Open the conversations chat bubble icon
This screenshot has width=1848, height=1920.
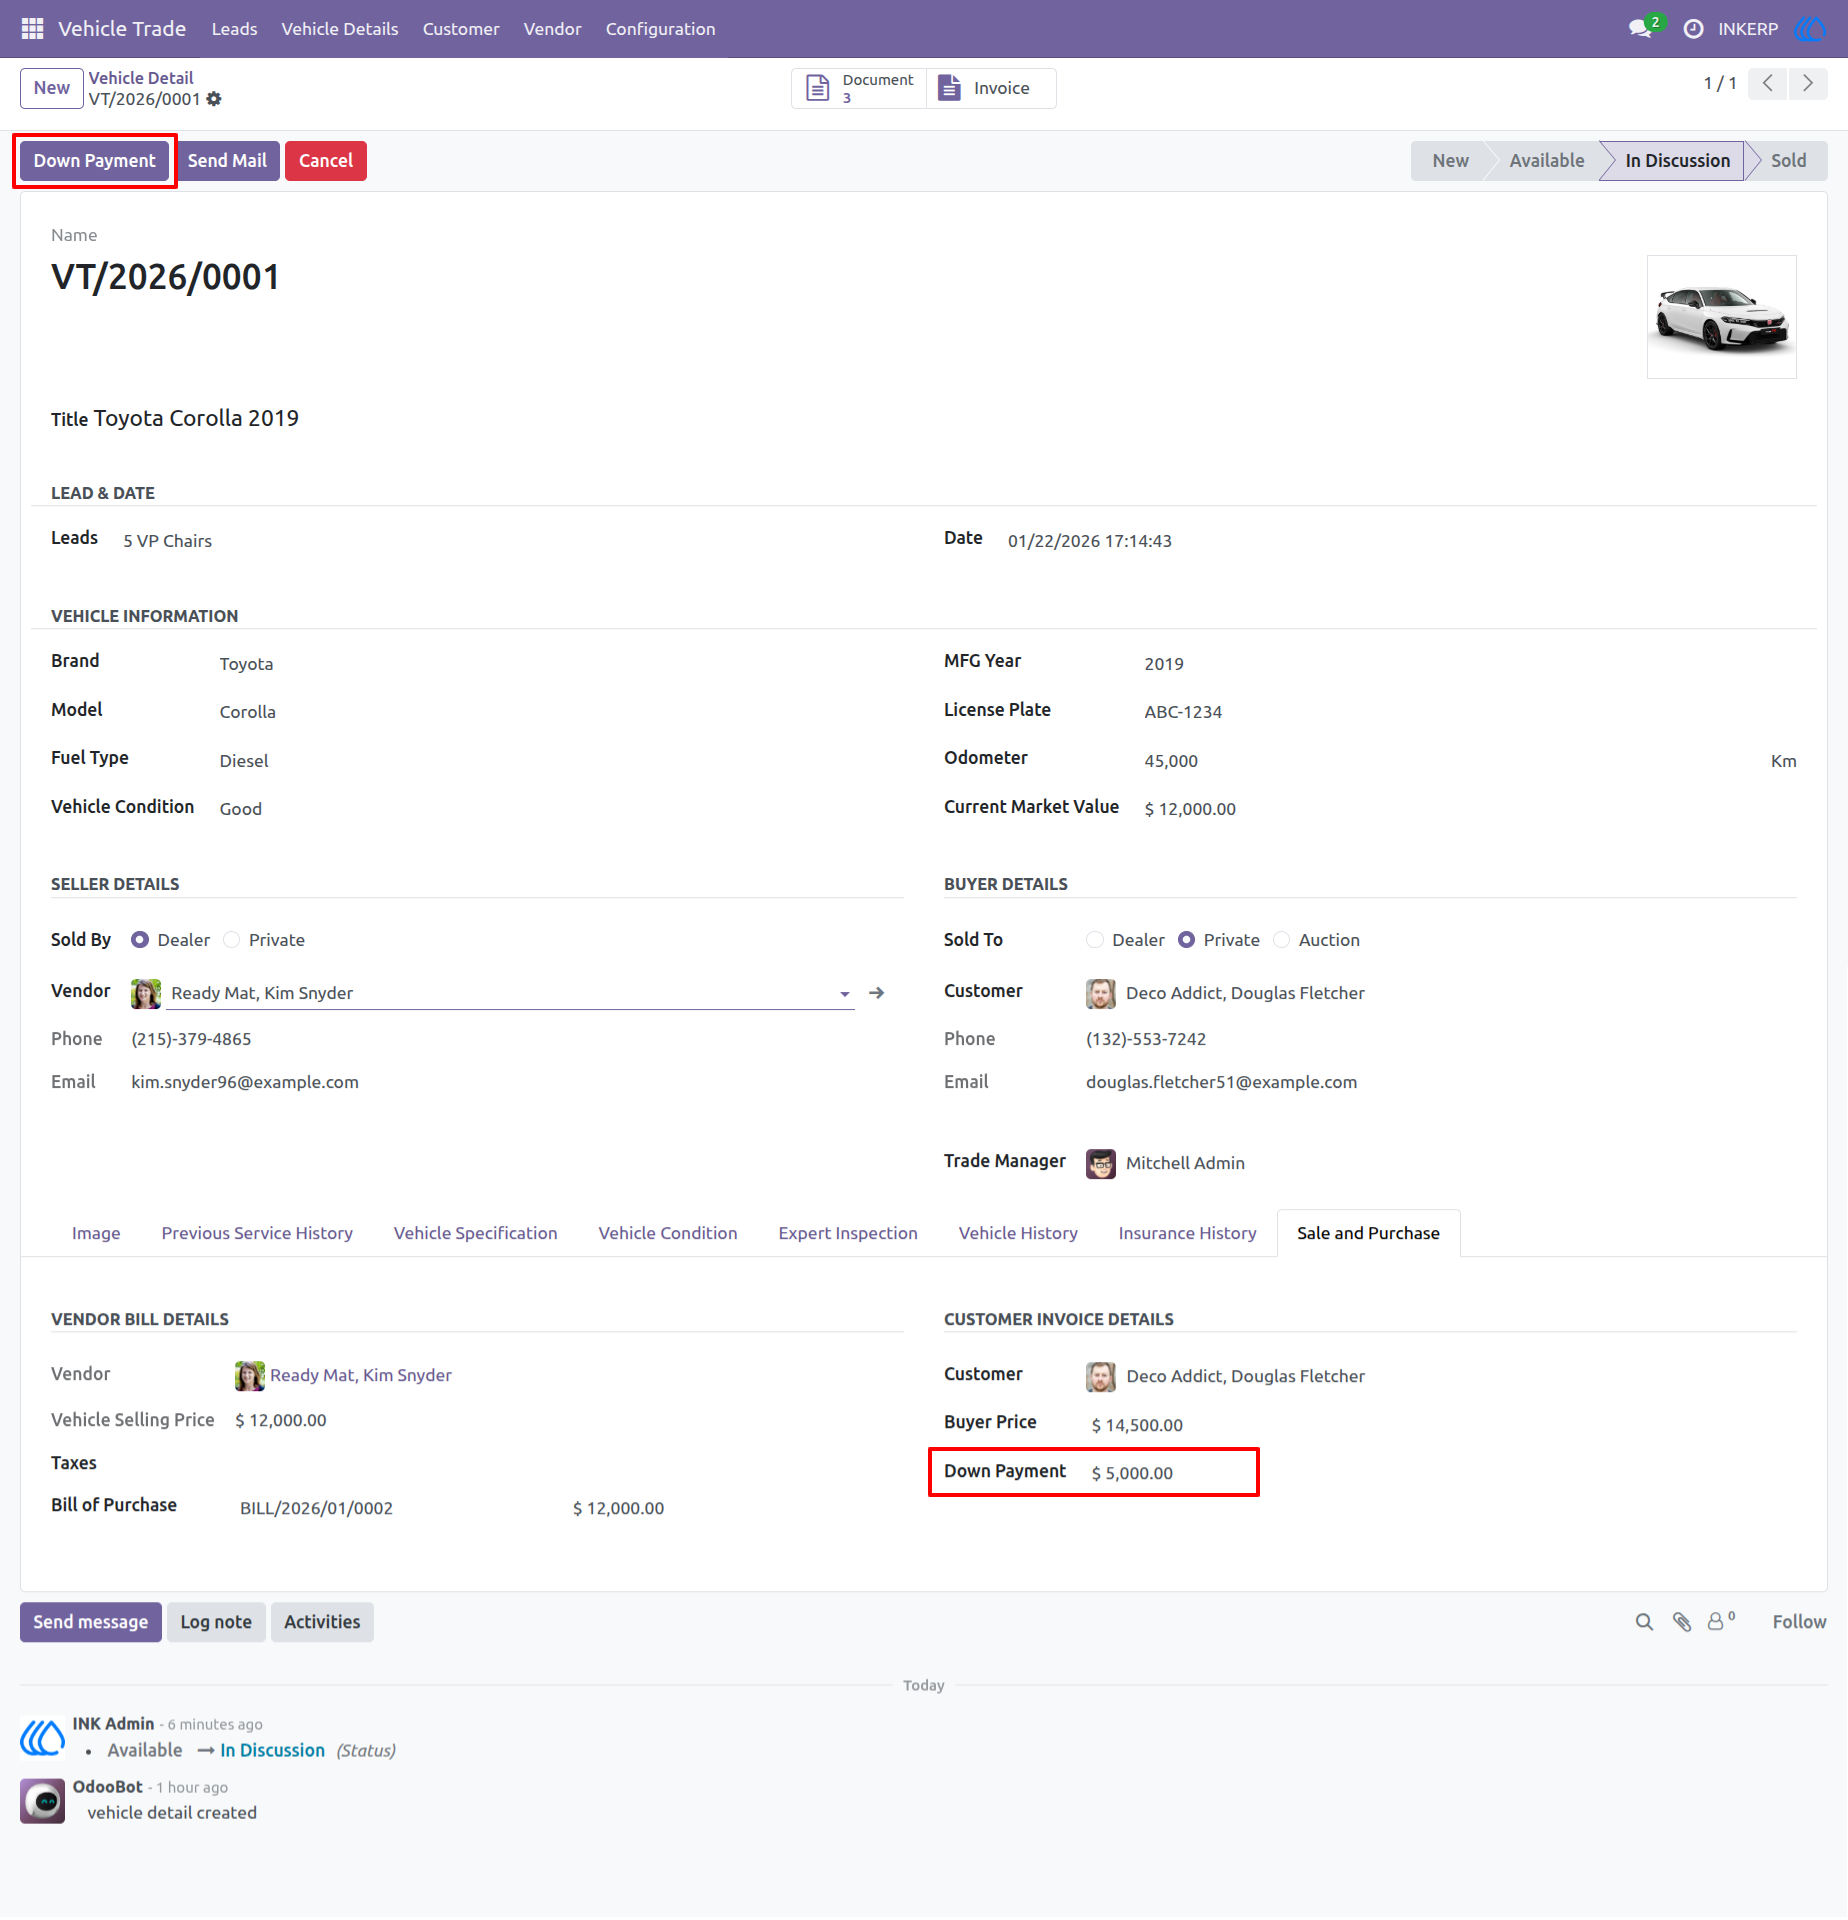coord(1640,29)
